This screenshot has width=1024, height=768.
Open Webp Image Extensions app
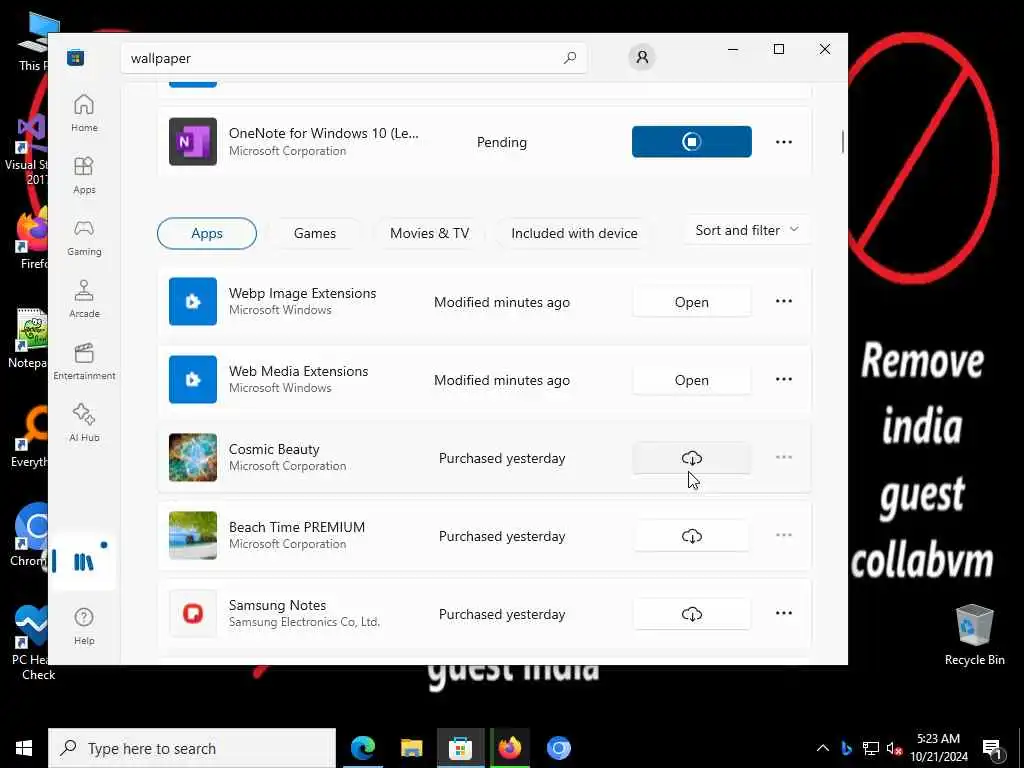tap(692, 302)
